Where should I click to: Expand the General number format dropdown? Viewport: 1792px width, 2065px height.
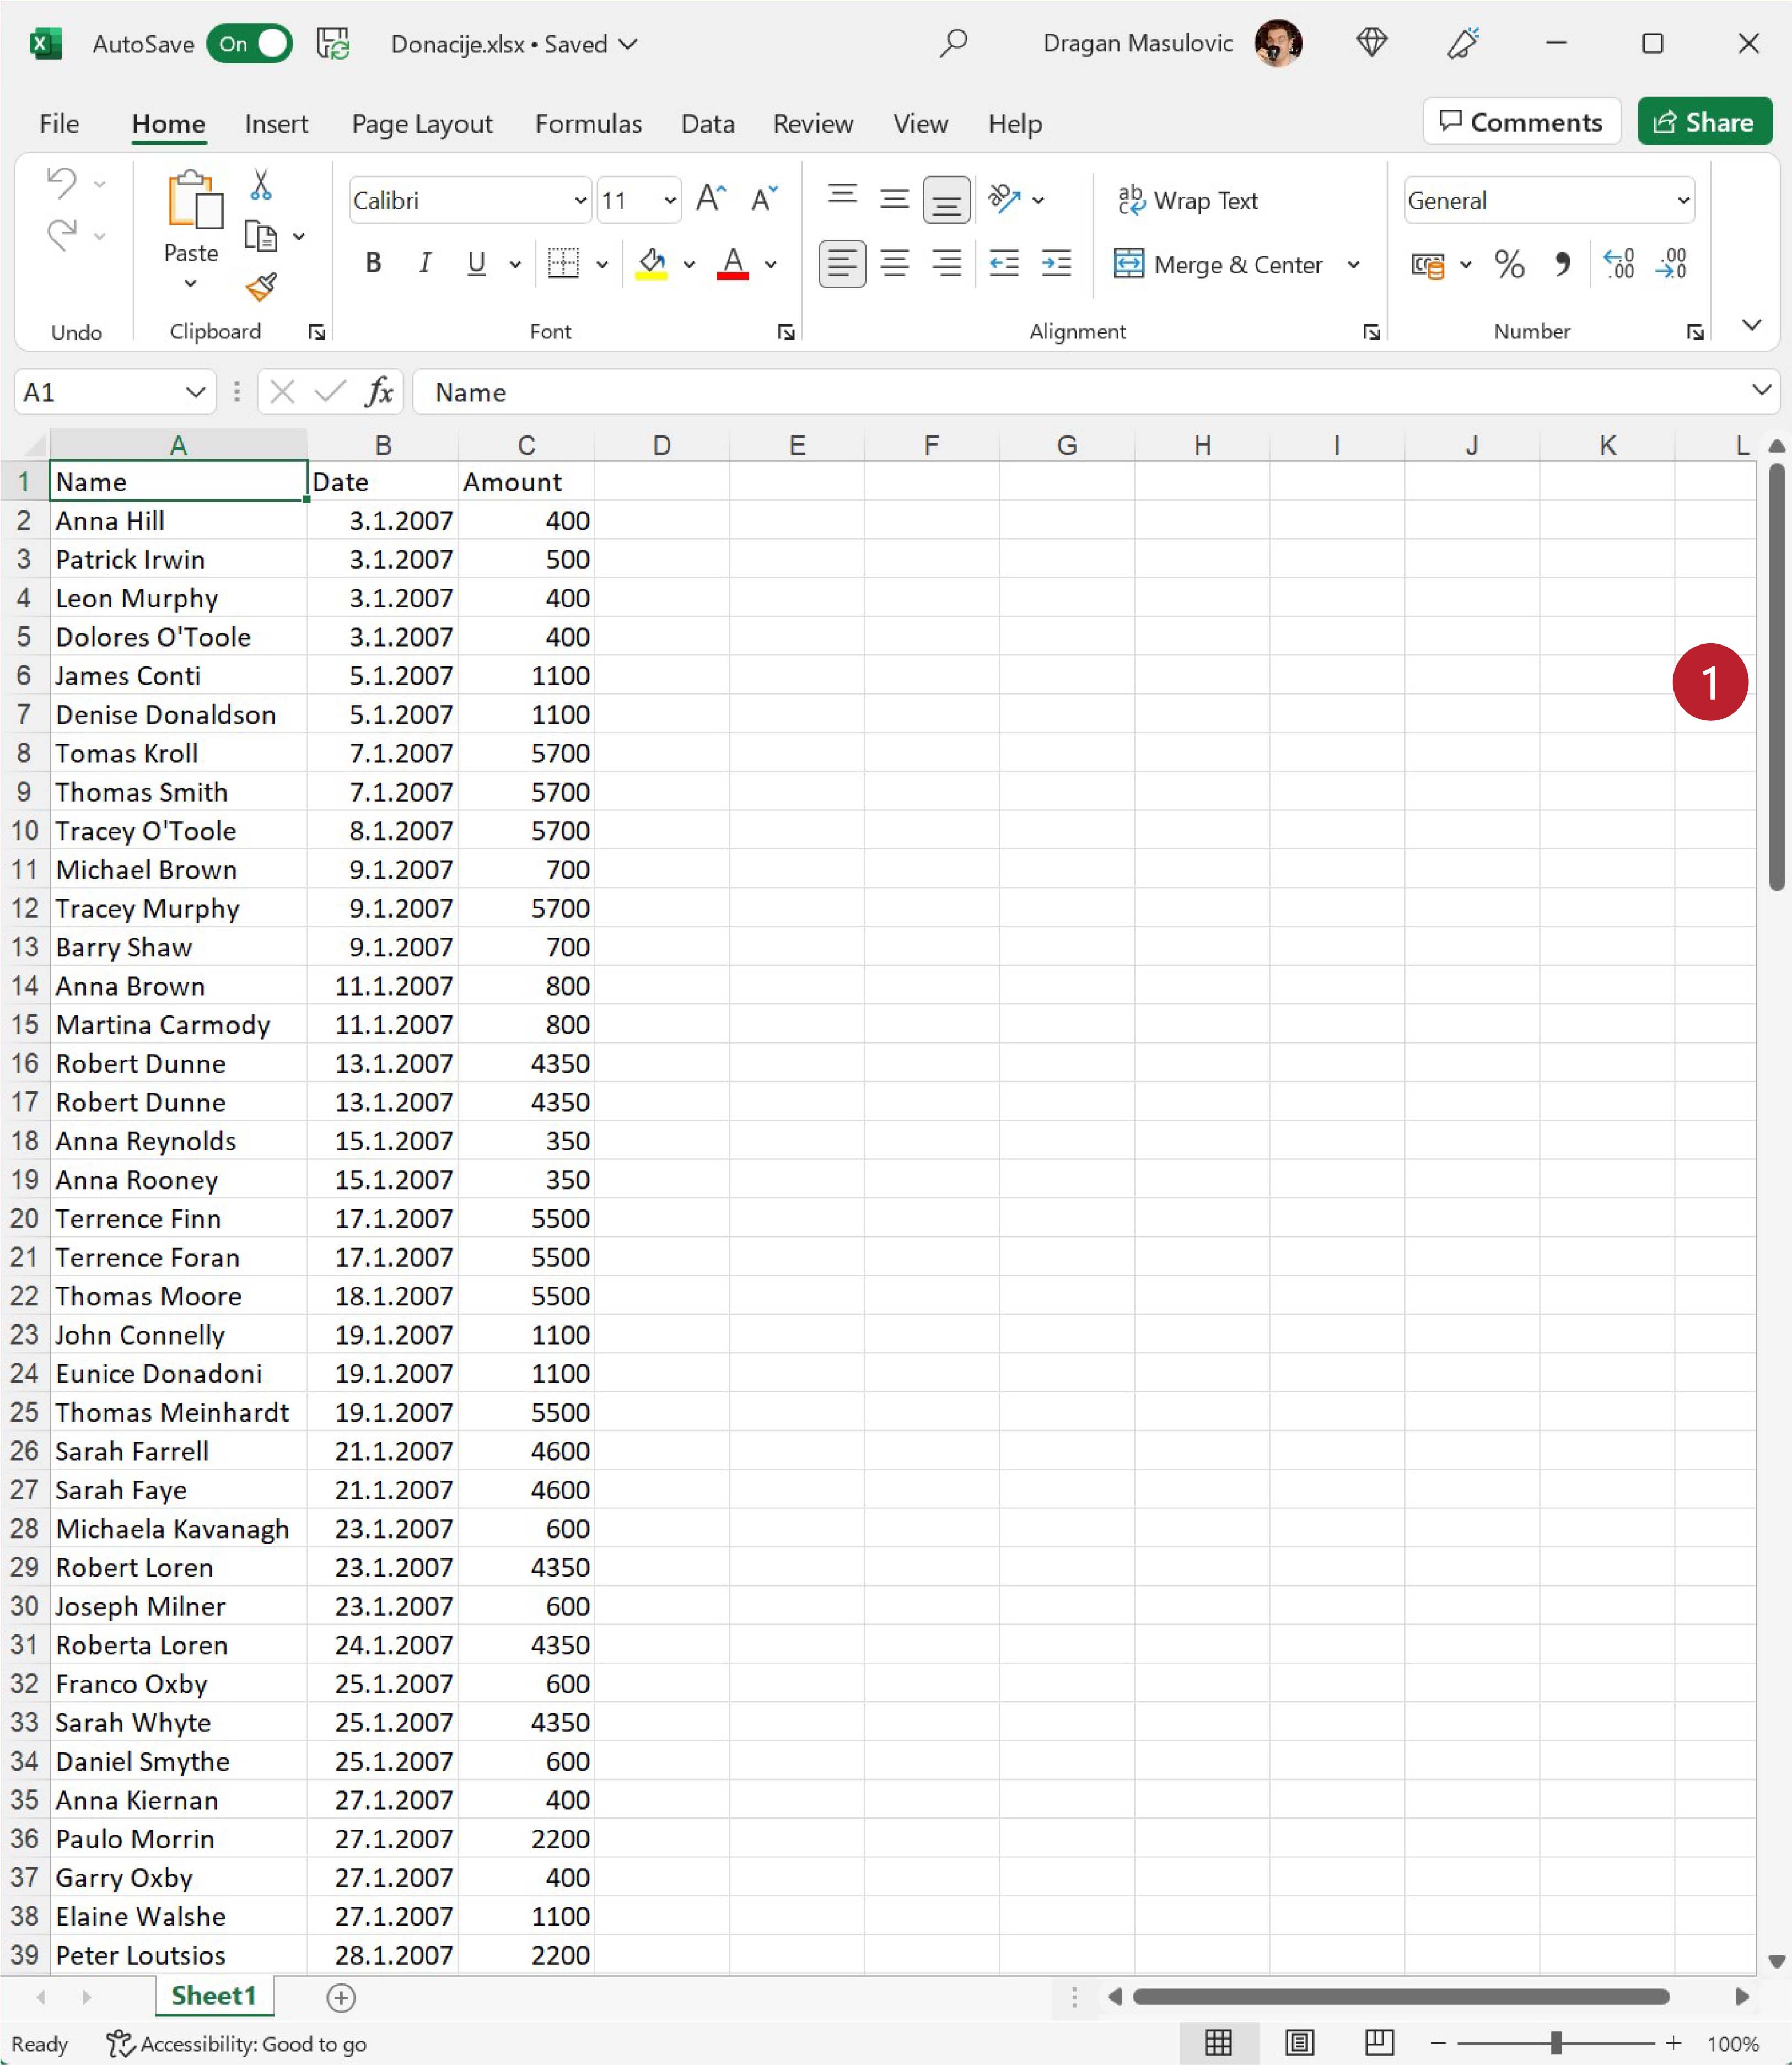(x=1683, y=200)
